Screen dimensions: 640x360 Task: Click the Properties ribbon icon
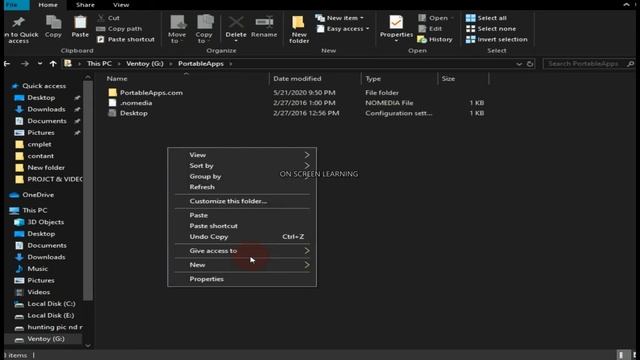click(x=396, y=29)
